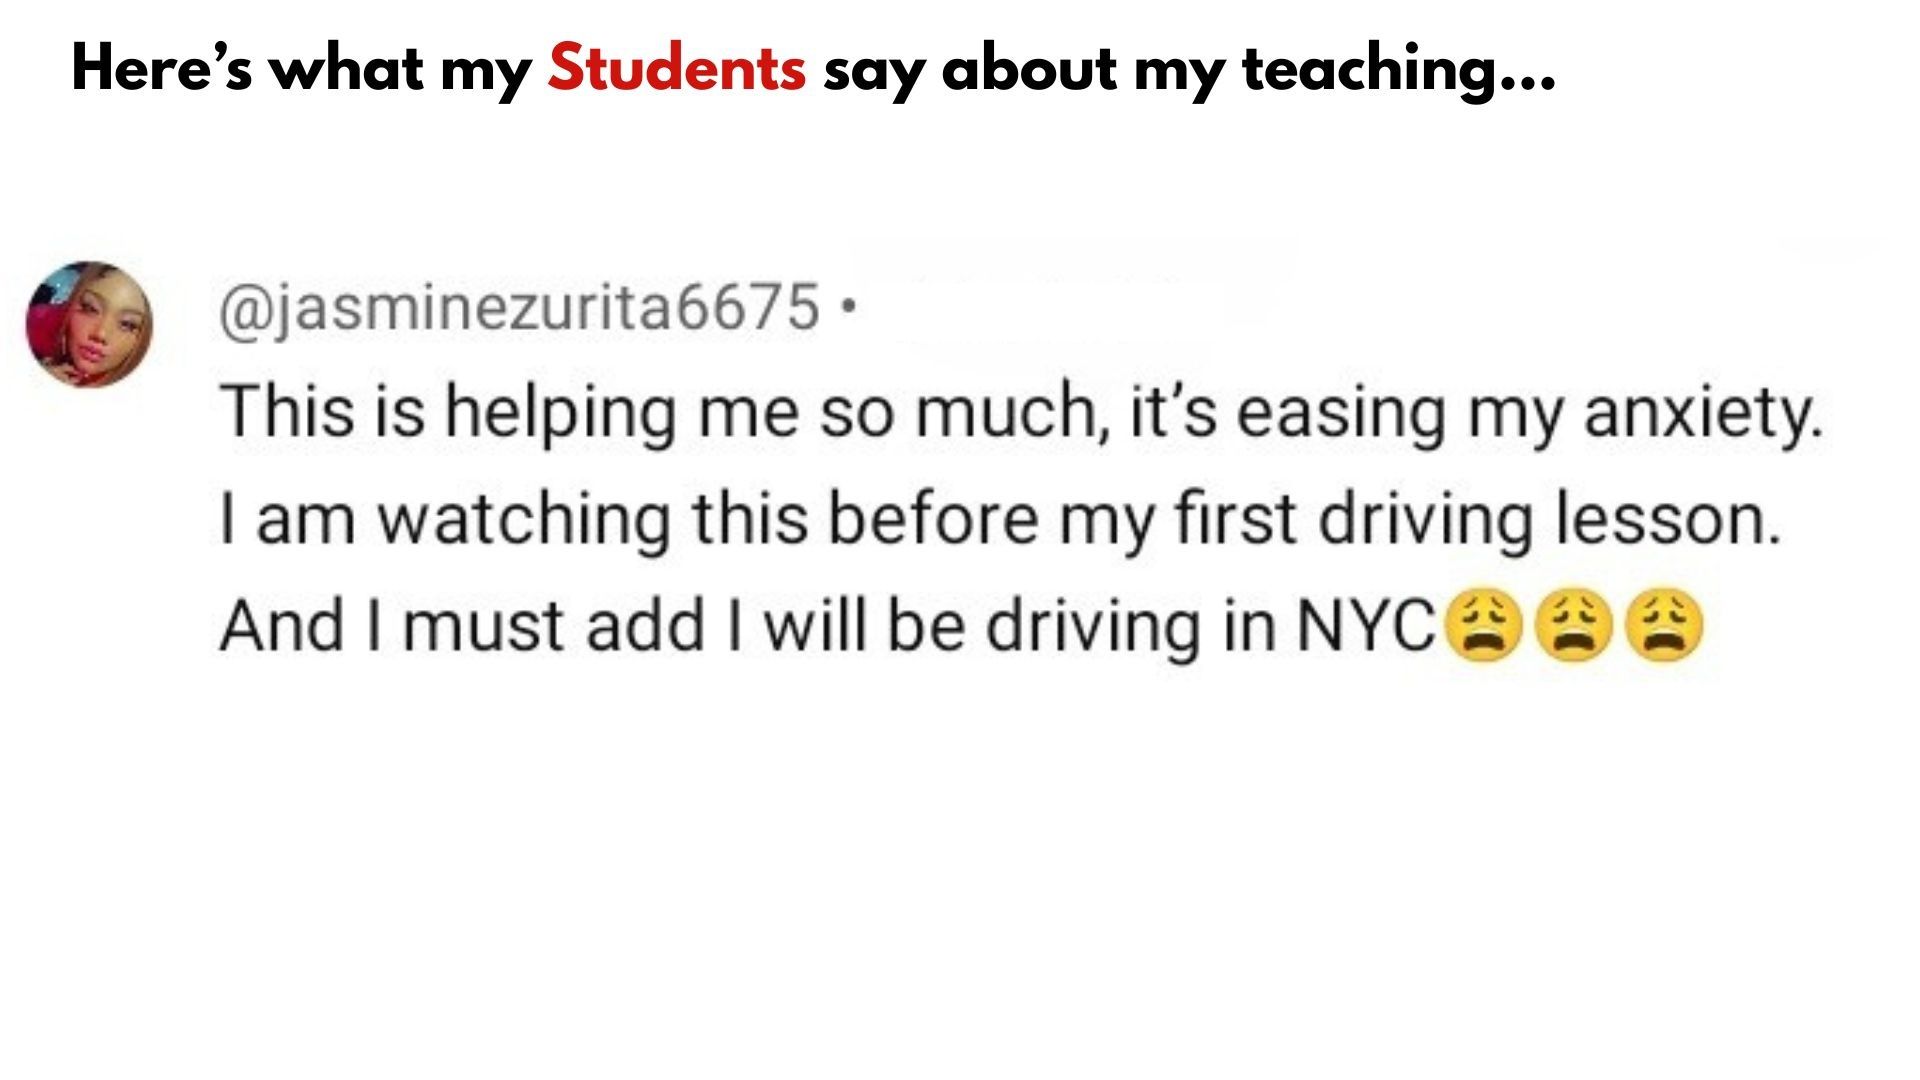This screenshot has height=1080, width=1920.
Task: Click the comment line starting "I am watching"
Action: click(1001, 520)
